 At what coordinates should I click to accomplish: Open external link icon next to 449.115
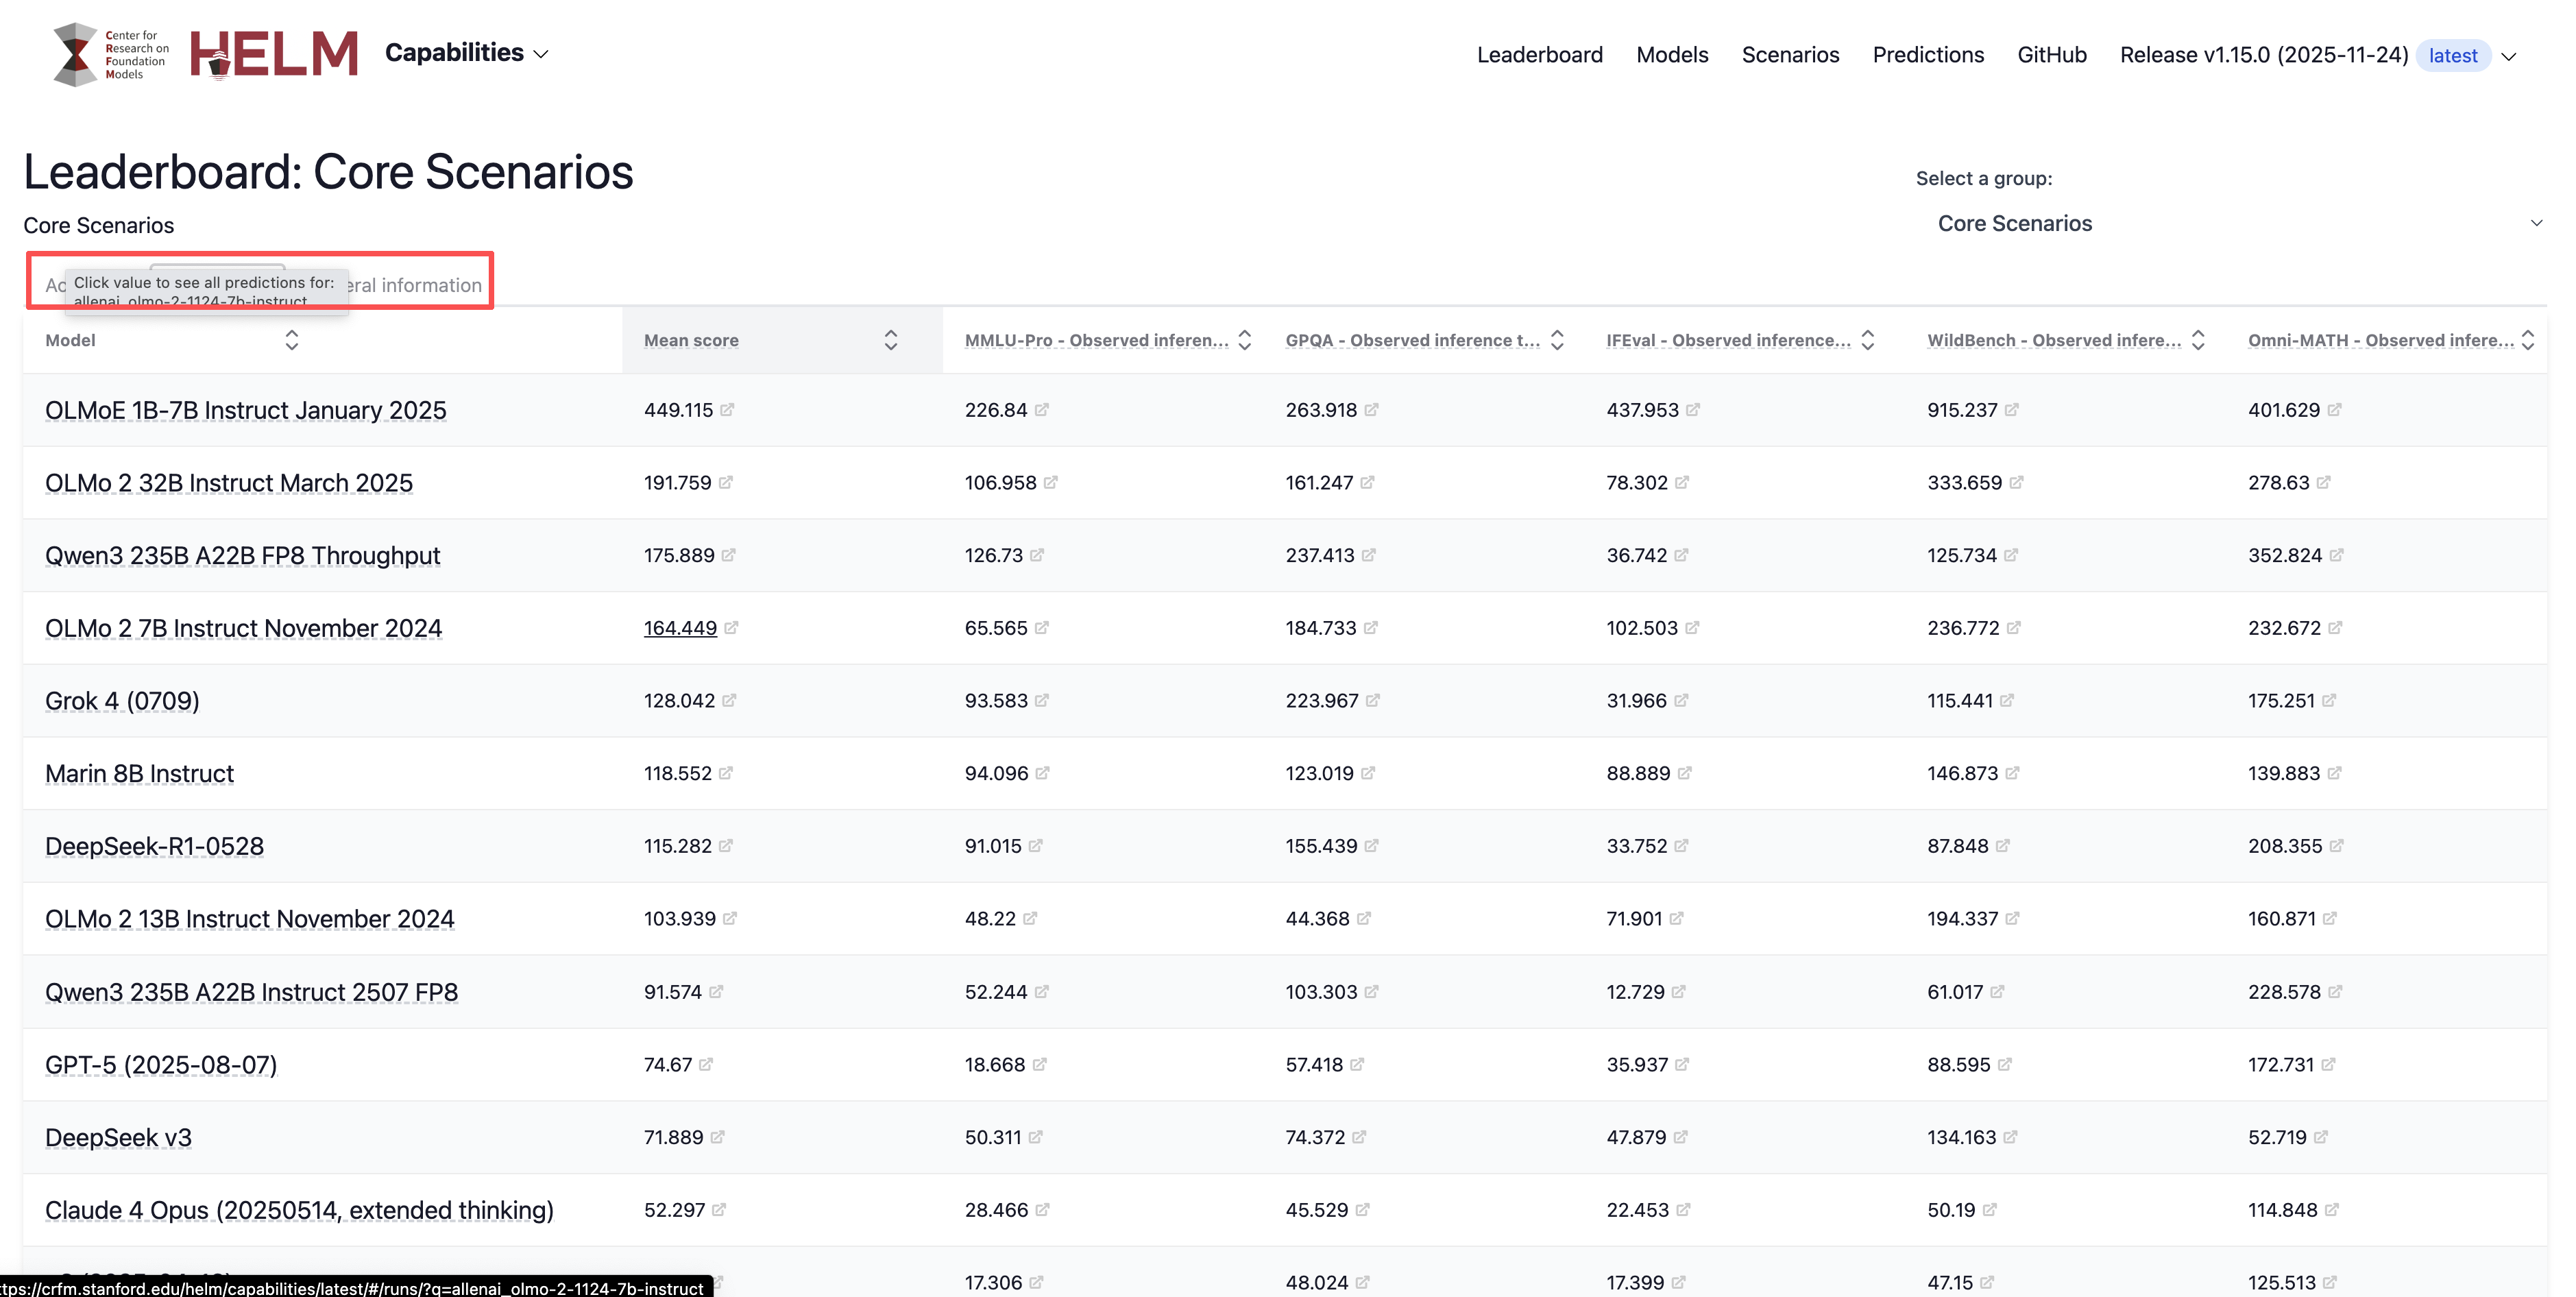click(x=727, y=409)
